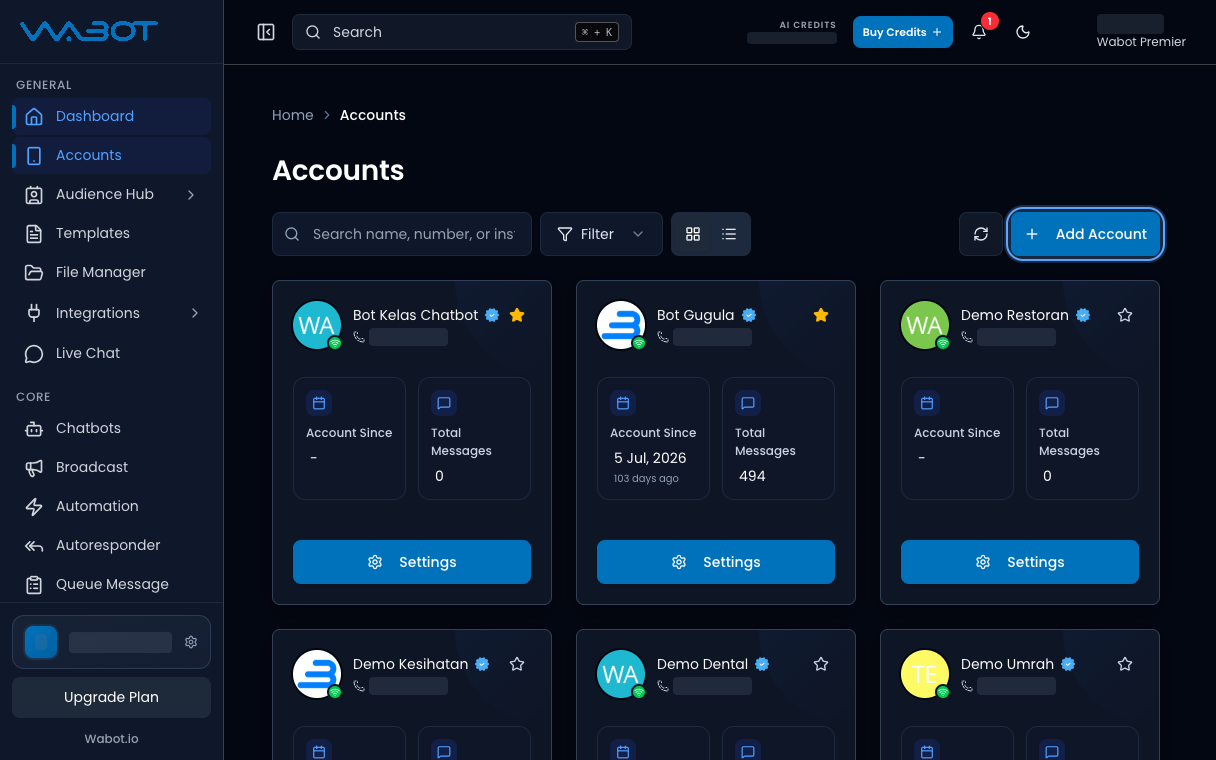Click calendar icon in Bot Gugula card
Image resolution: width=1216 pixels, height=760 pixels.
point(623,403)
